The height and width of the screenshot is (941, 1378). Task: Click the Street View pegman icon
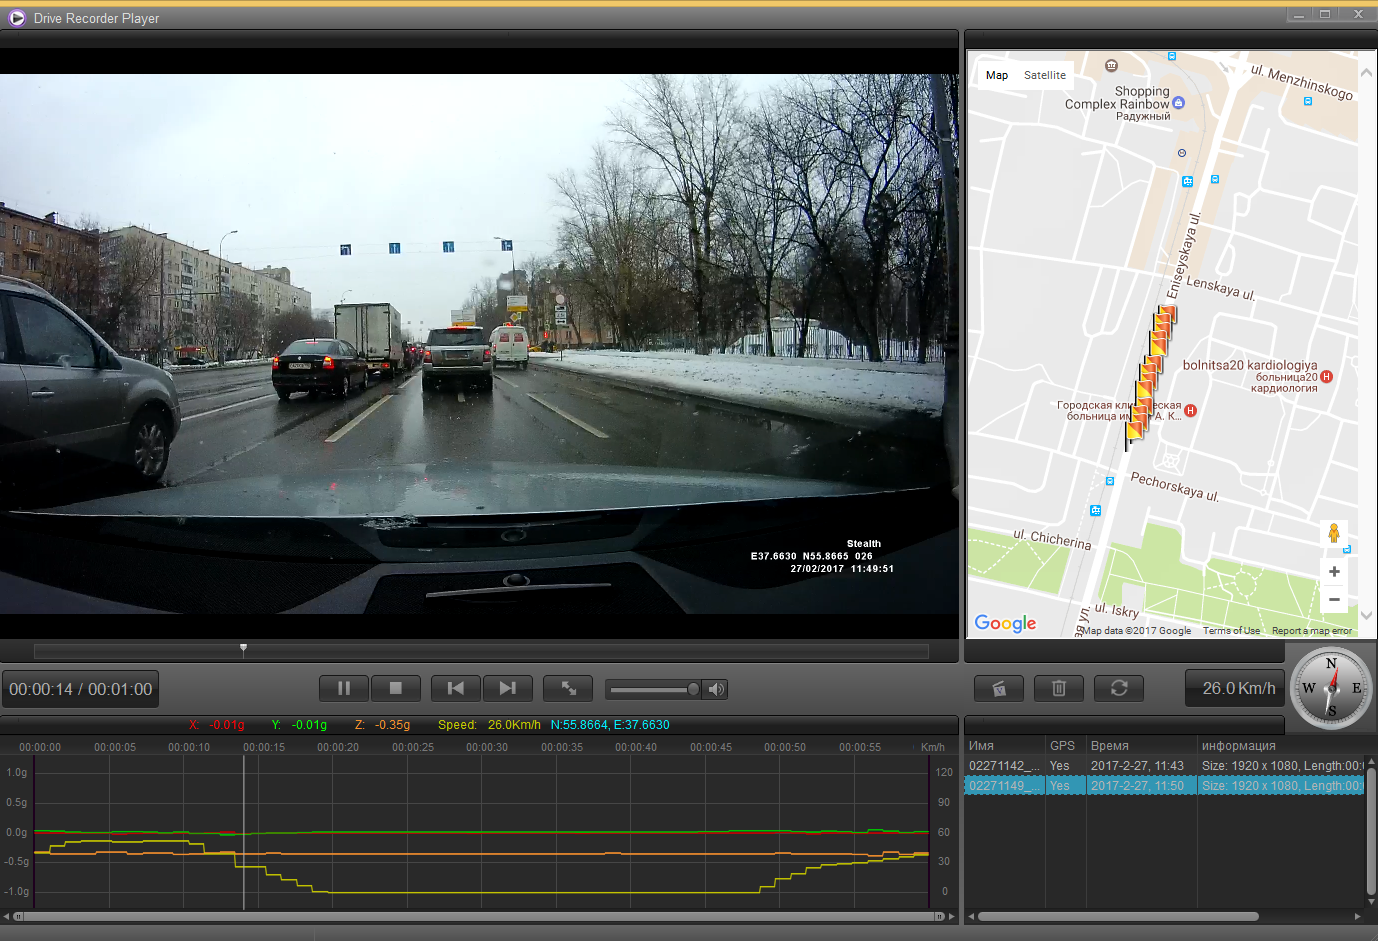(1334, 533)
